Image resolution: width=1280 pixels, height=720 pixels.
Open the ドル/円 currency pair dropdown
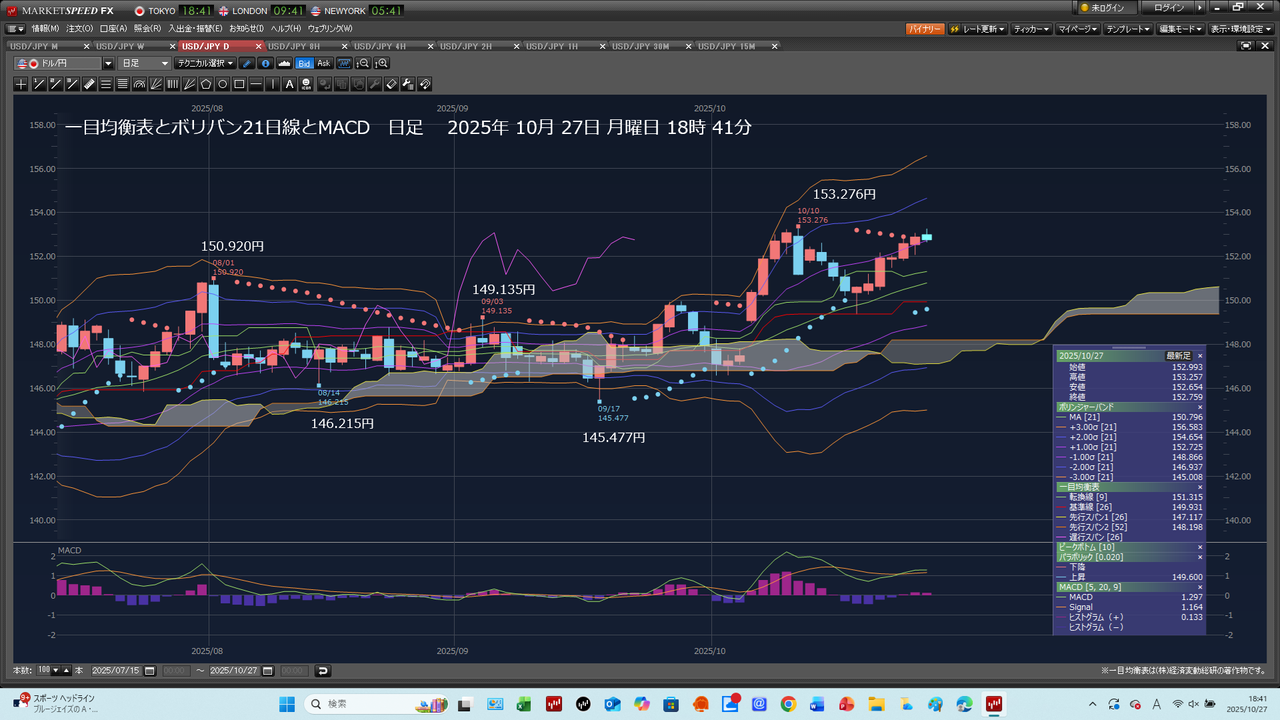tap(109, 63)
